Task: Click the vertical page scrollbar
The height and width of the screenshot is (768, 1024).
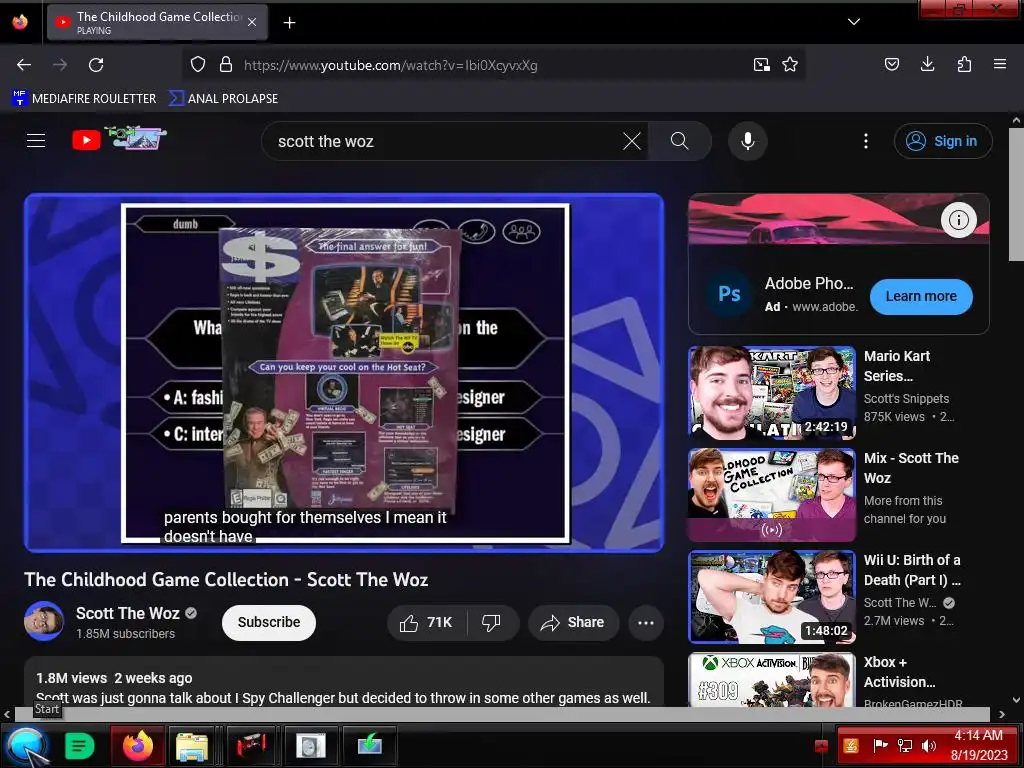Action: [x=1016, y=195]
